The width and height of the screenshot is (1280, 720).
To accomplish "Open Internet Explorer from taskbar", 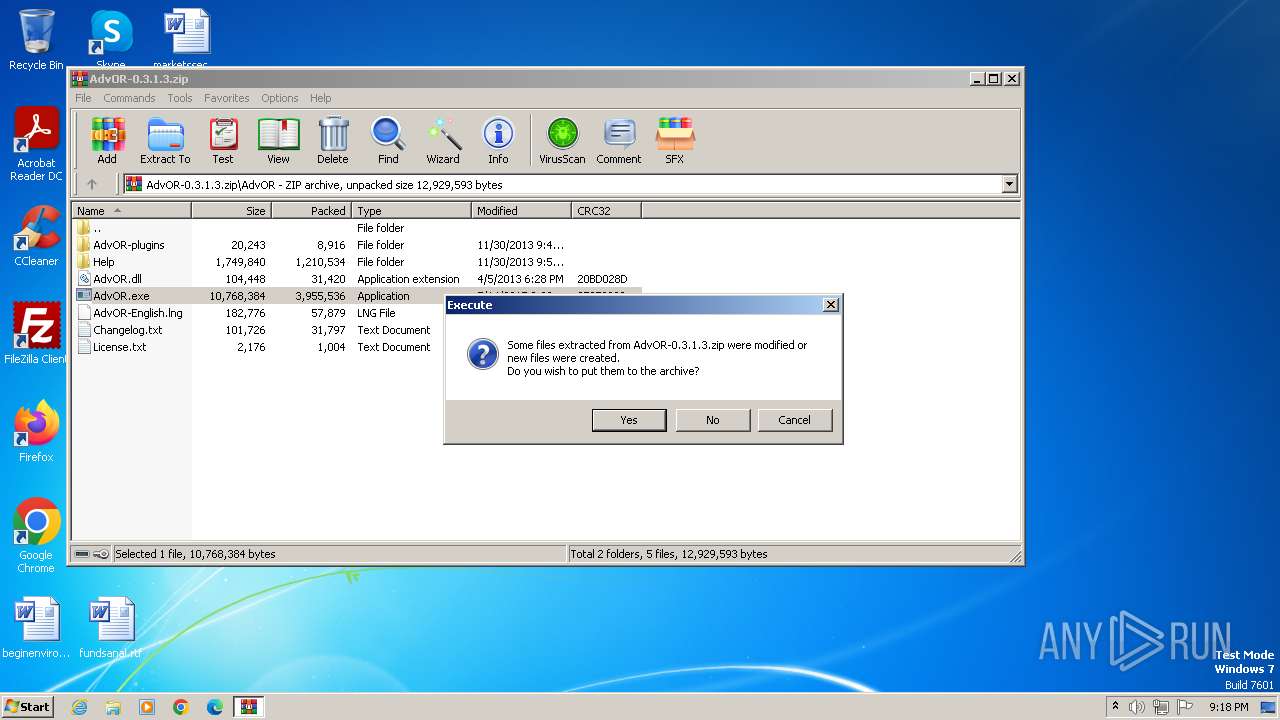I will (79, 707).
